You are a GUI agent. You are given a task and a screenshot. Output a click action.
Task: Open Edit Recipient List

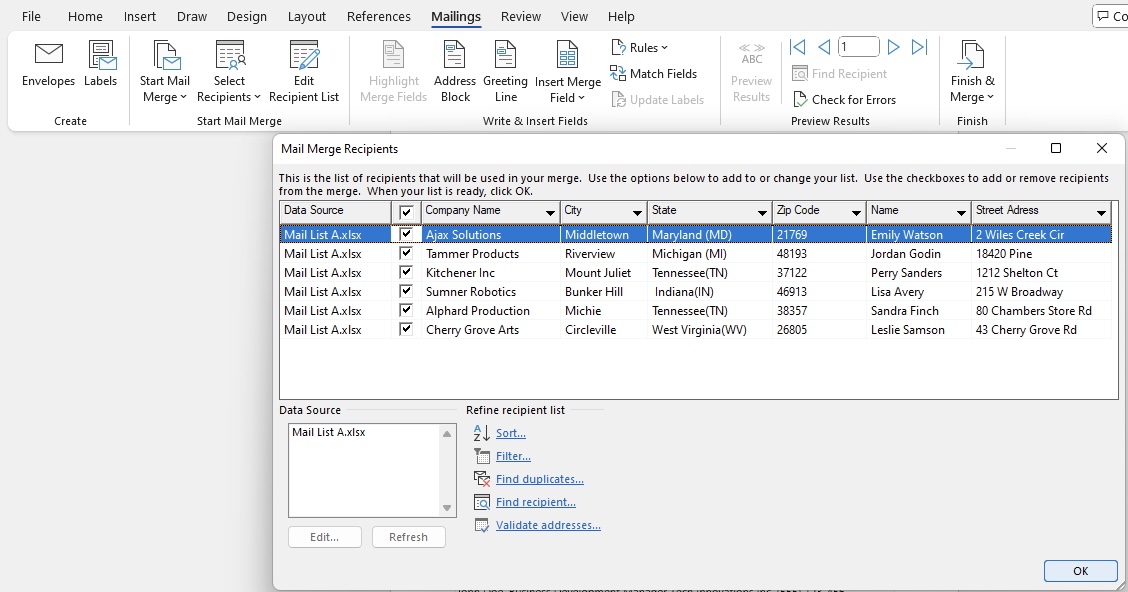point(304,72)
